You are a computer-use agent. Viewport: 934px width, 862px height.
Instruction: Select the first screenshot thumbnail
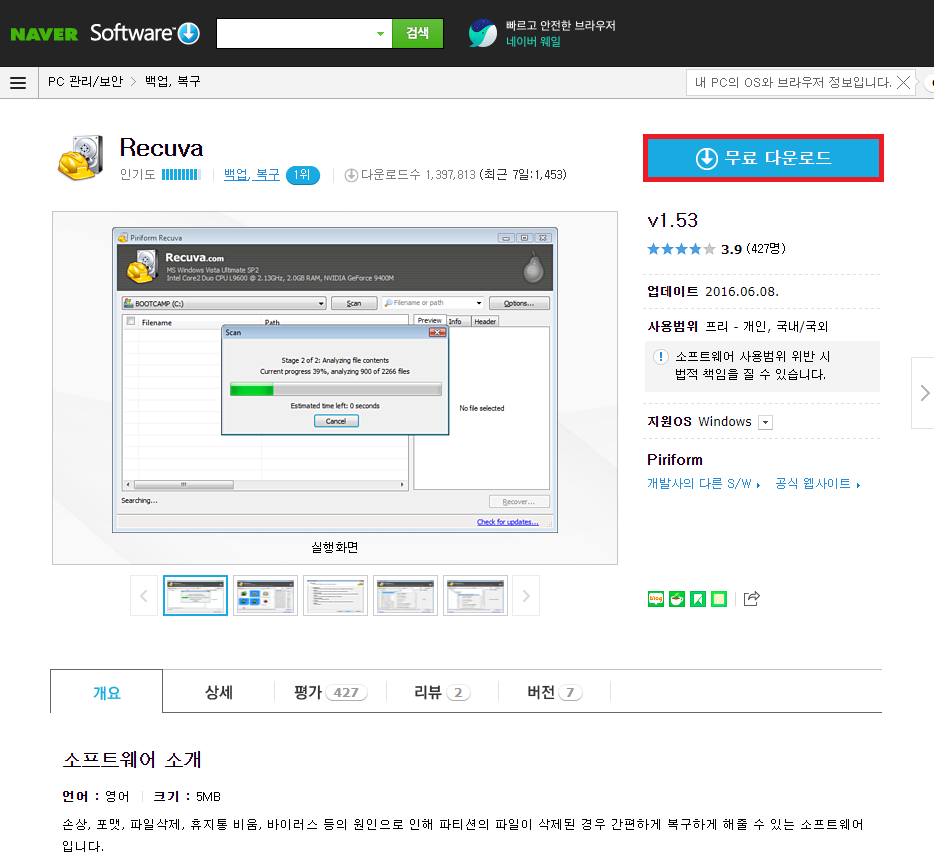[x=195, y=596]
